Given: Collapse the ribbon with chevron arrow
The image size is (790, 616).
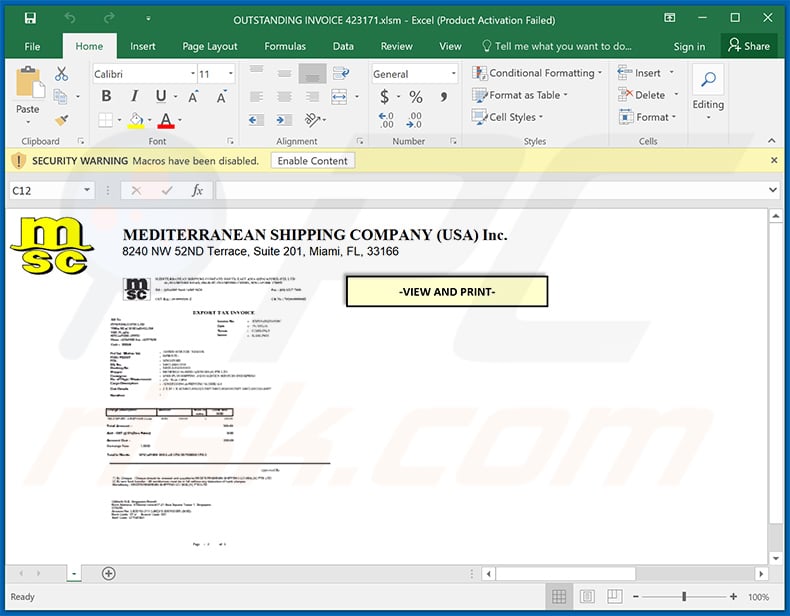Looking at the screenshot, I should pyautogui.click(x=772, y=141).
